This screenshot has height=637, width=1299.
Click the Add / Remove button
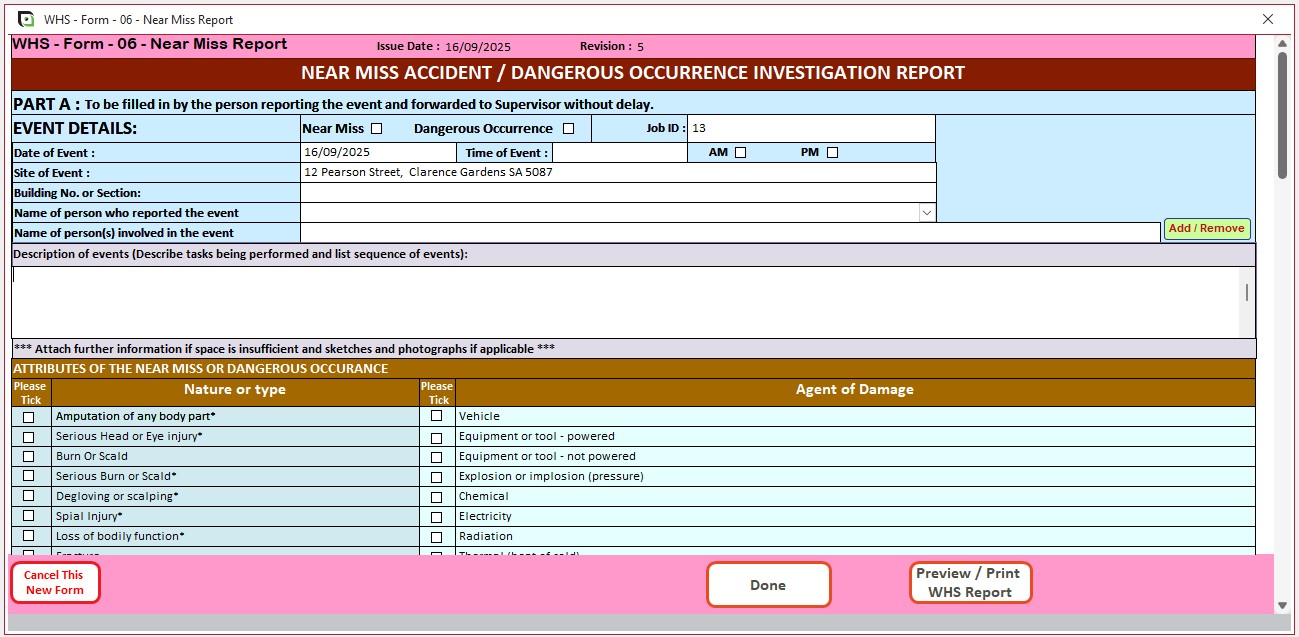[x=1206, y=228]
